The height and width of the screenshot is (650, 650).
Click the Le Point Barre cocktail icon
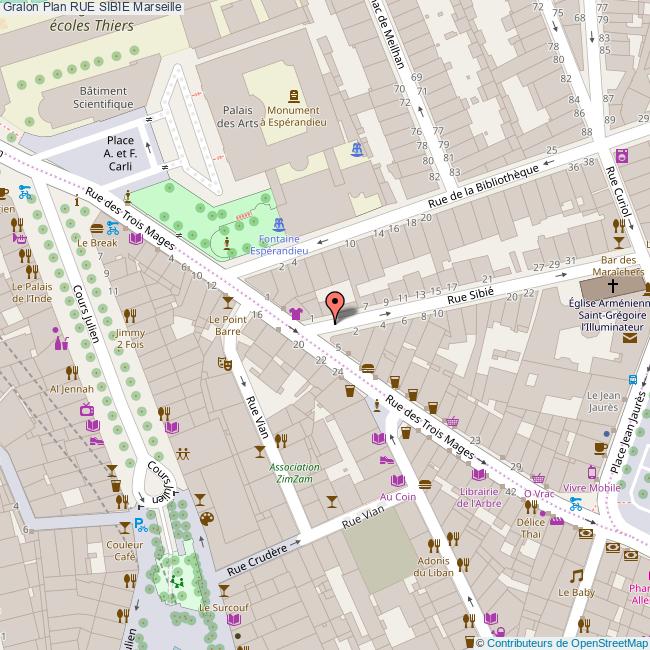(227, 302)
